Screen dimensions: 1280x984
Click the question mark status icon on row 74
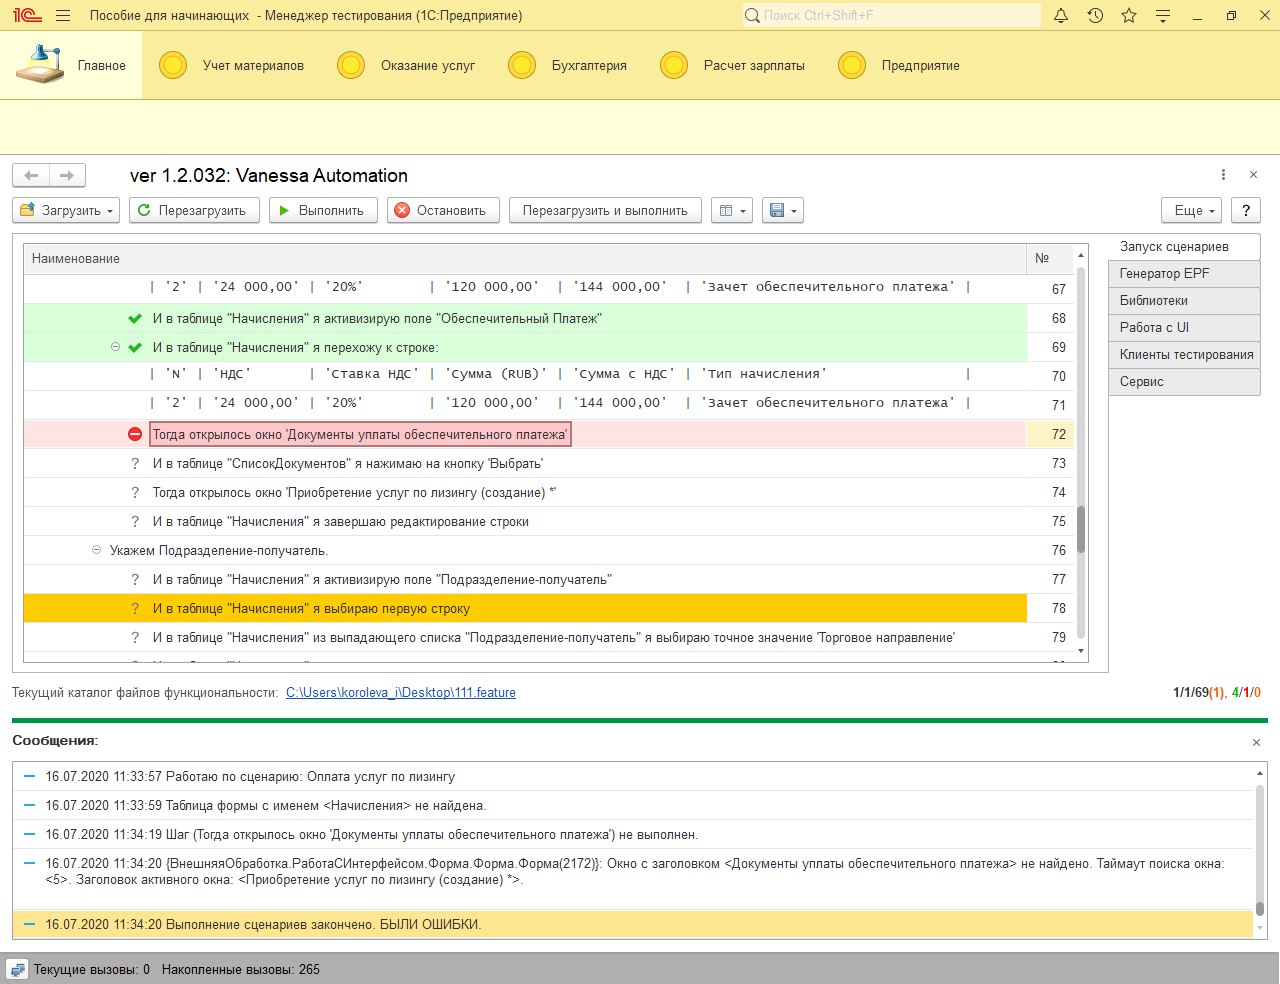[135, 492]
